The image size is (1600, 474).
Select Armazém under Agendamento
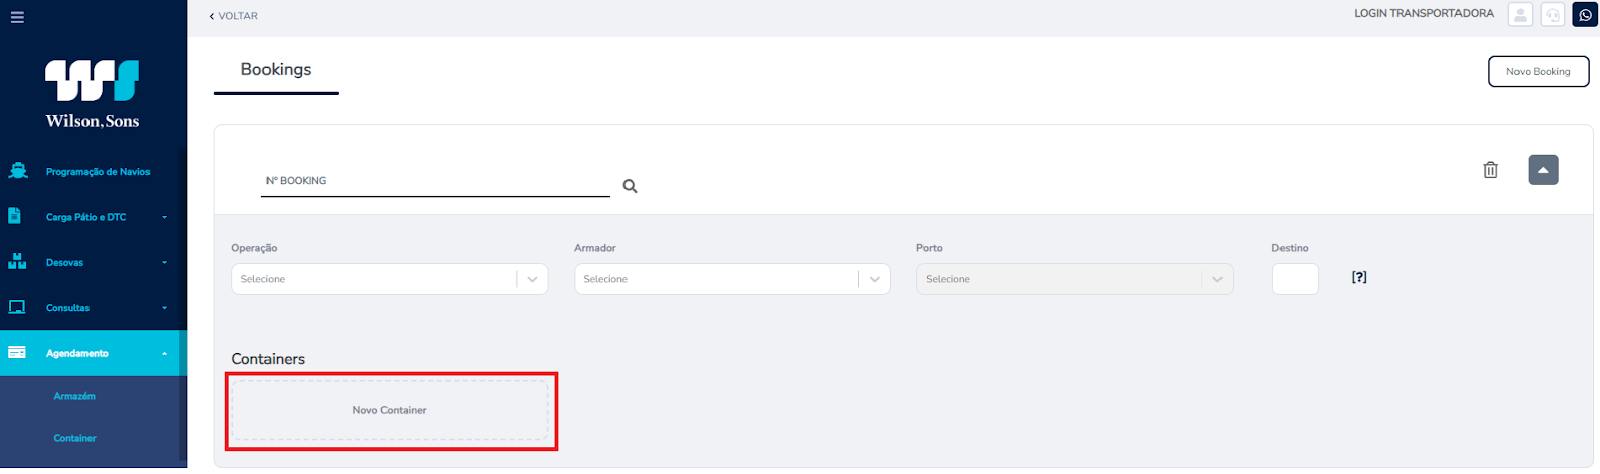click(75, 397)
